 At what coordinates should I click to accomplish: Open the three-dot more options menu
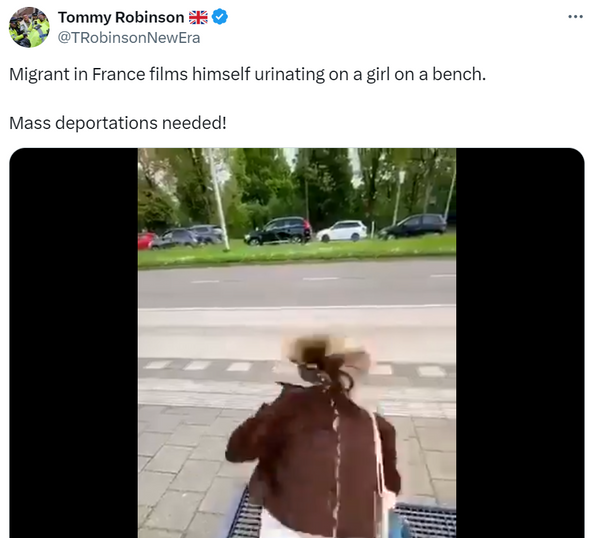point(575,16)
